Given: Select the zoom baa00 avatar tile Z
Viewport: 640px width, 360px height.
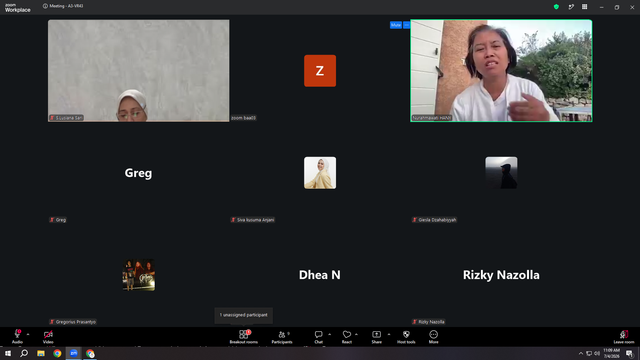Looking at the screenshot, I should [320, 71].
